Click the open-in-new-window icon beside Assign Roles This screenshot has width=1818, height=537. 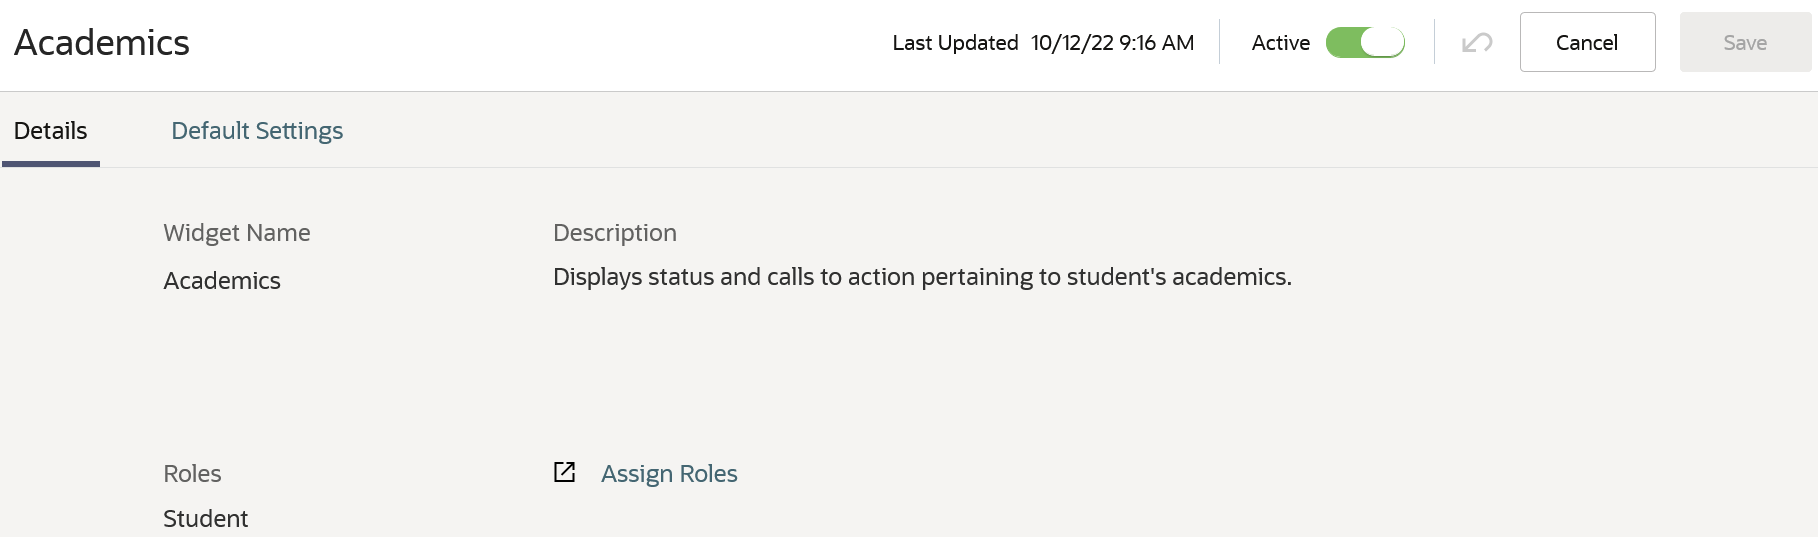(565, 472)
